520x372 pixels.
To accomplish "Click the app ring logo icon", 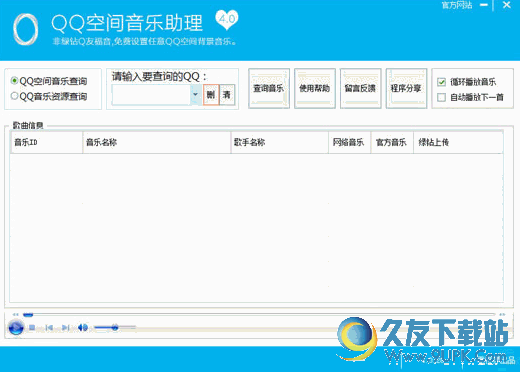I will 25,29.
